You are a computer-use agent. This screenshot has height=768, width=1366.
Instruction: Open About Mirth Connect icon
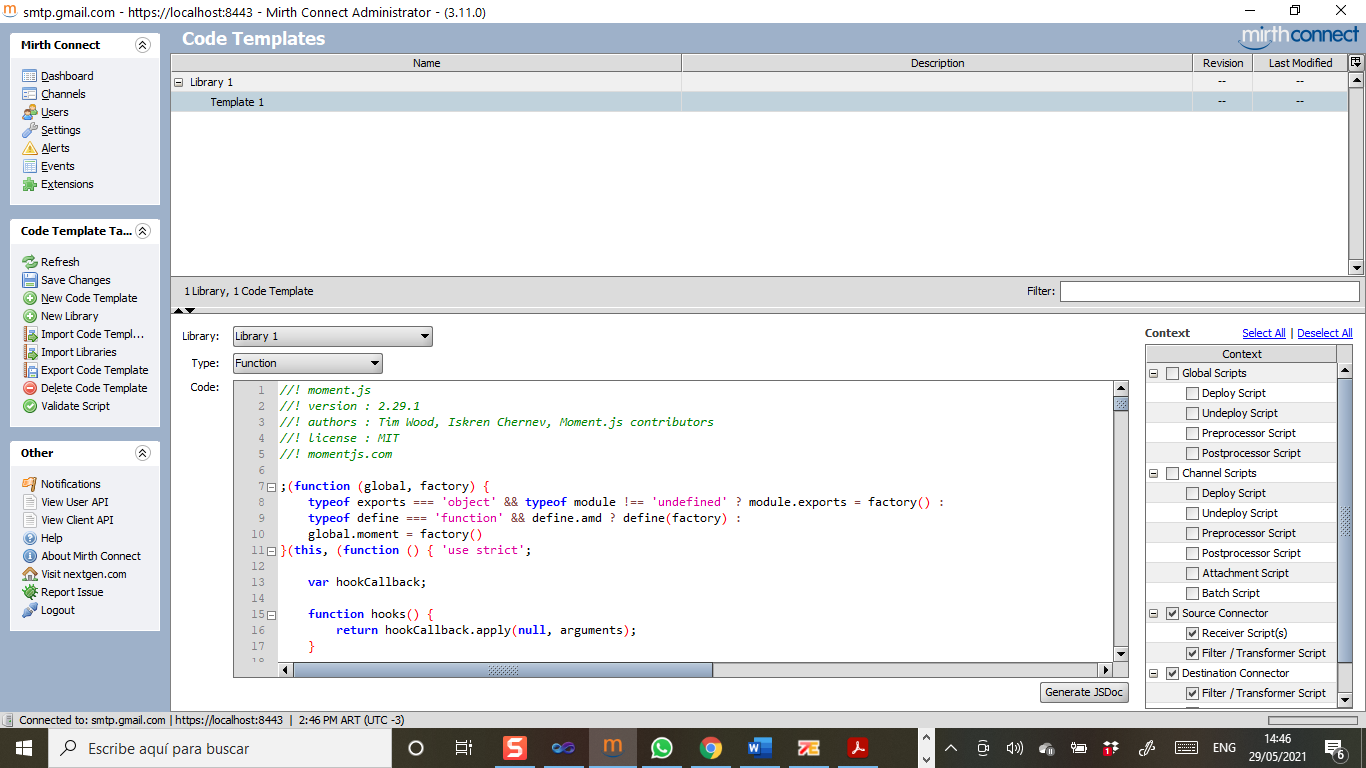(30, 556)
